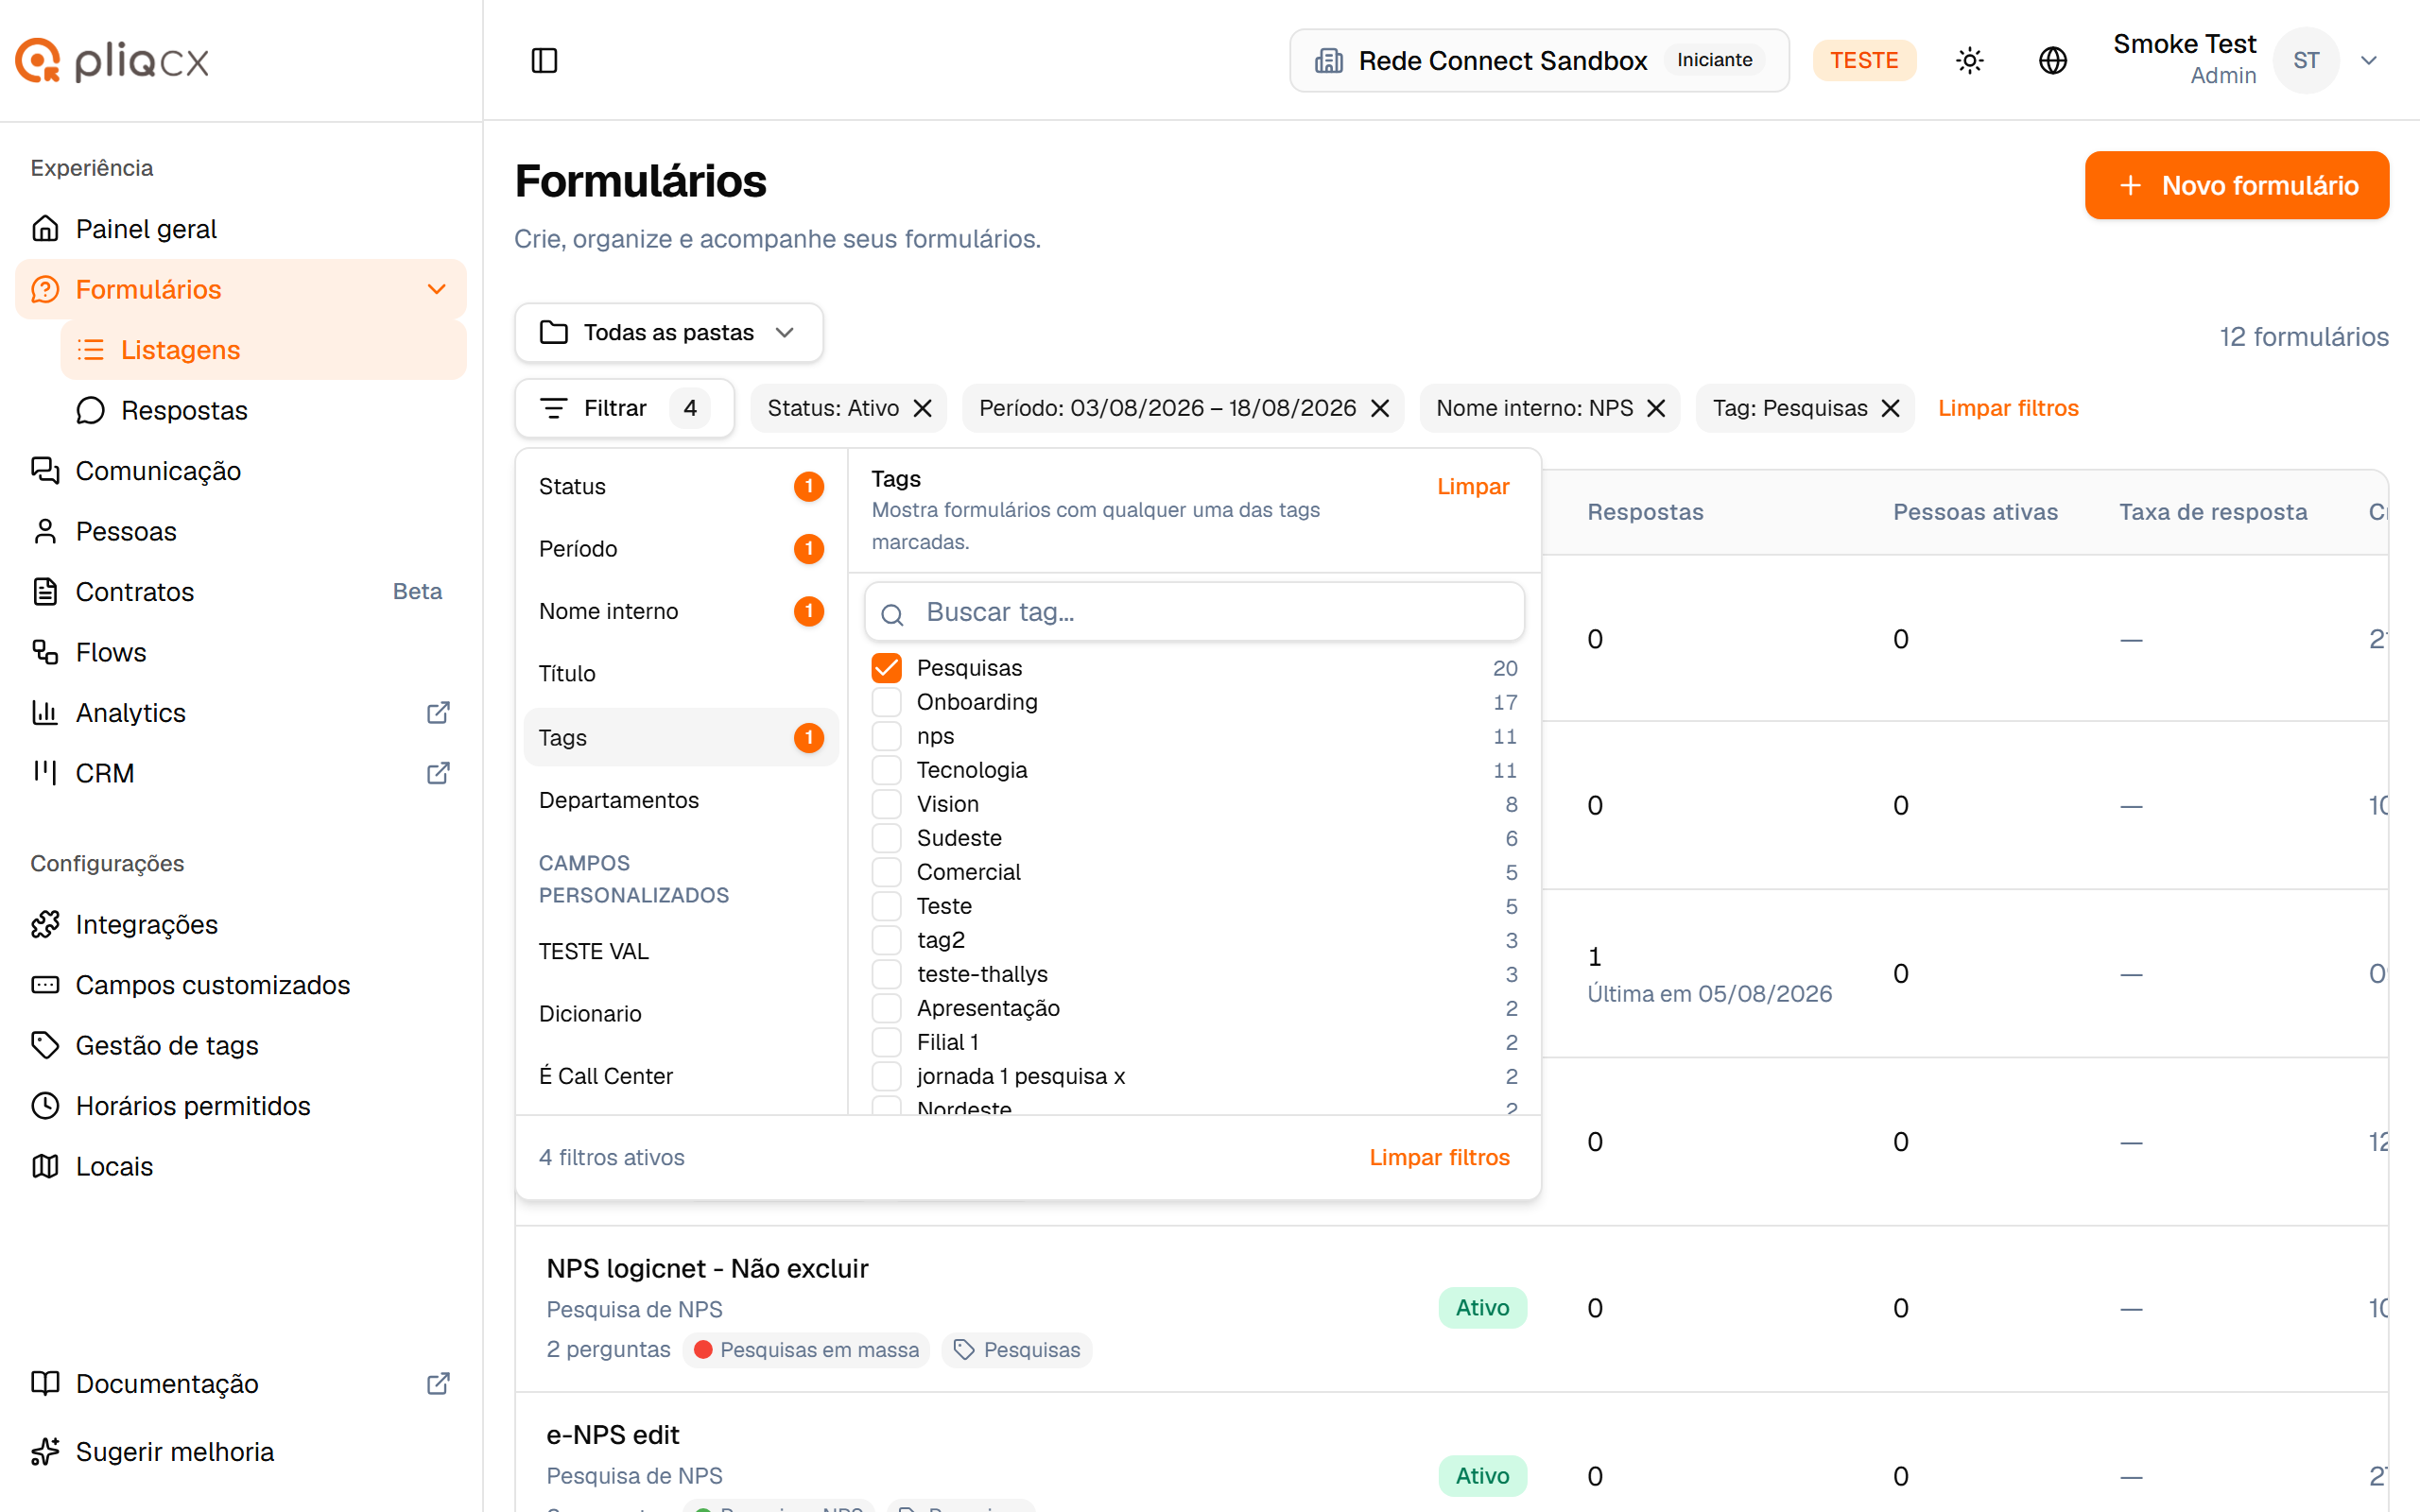
Task: Check the Tecnologia tag checkbox
Action: 887,770
